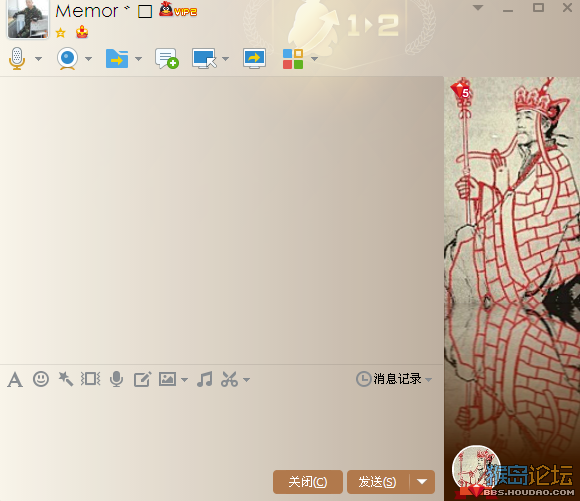This screenshot has height=501, width=580.
Task: Click the round avatar thumbnail on show panel
Action: pyautogui.click(x=476, y=470)
